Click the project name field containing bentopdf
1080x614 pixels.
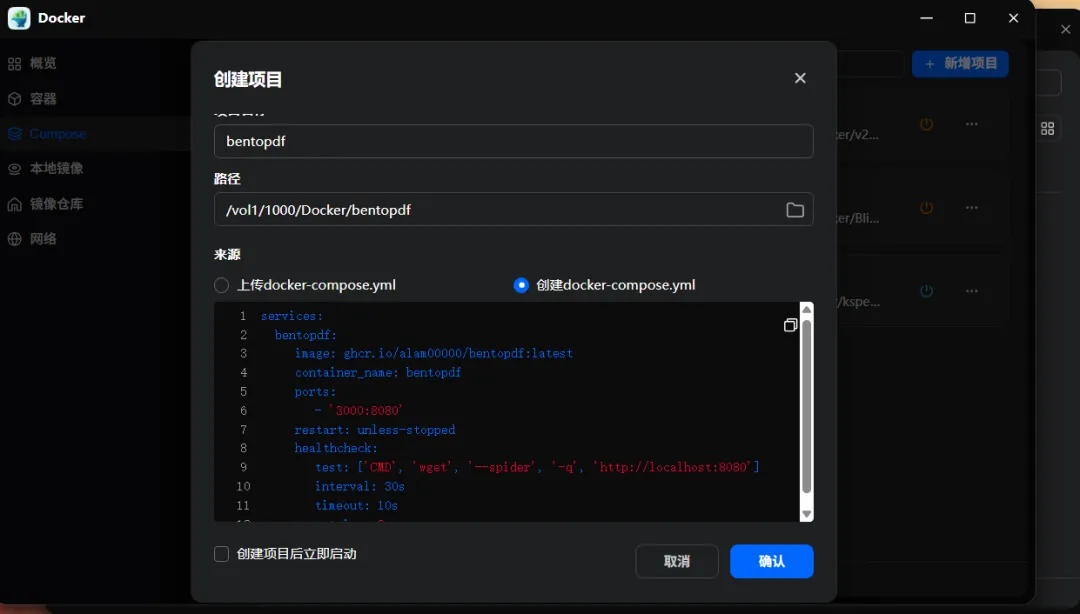click(513, 141)
